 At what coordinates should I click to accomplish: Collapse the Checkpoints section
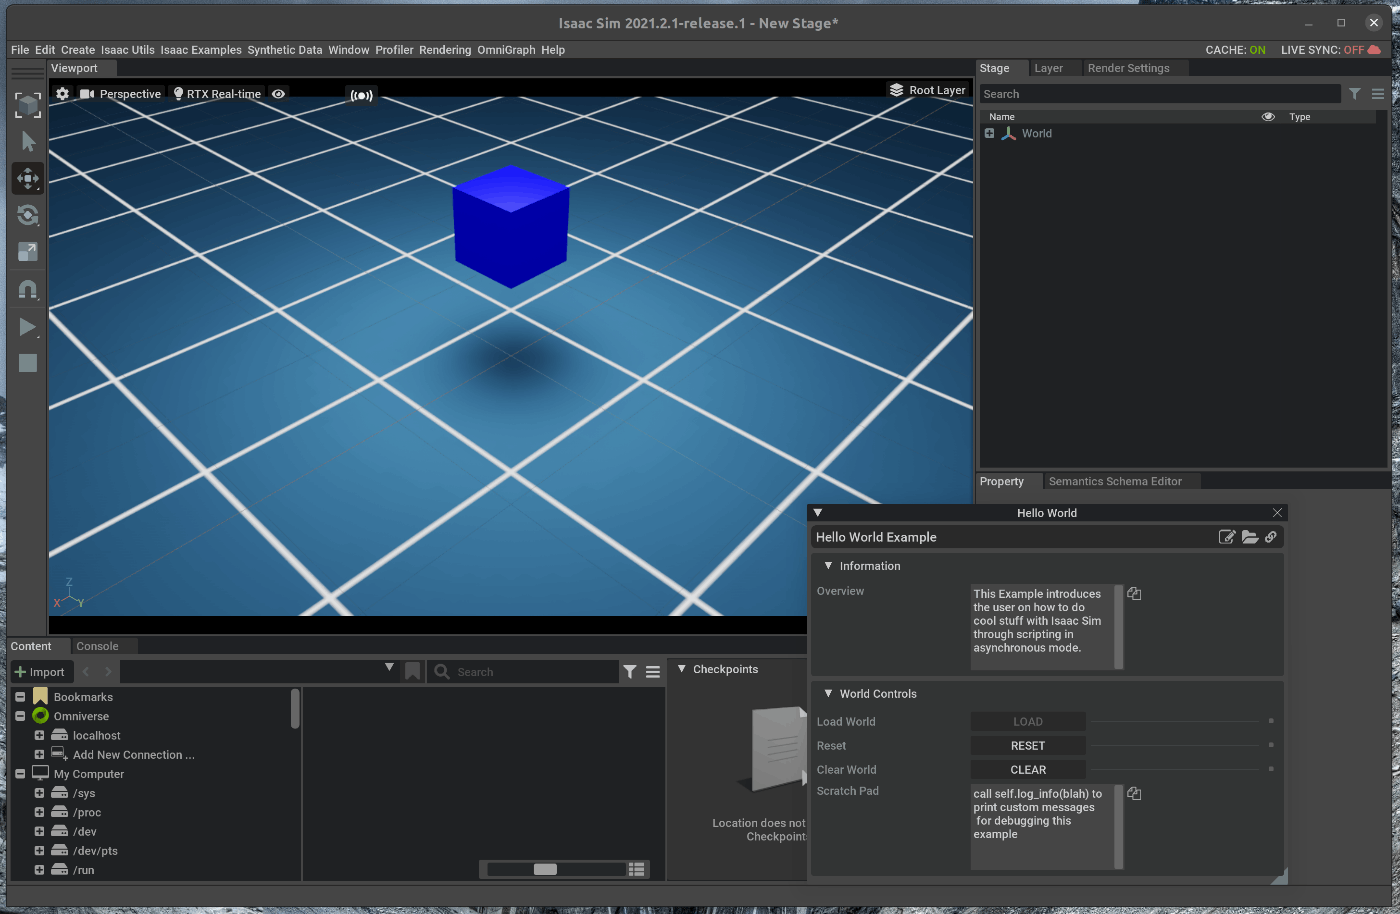tap(682, 669)
